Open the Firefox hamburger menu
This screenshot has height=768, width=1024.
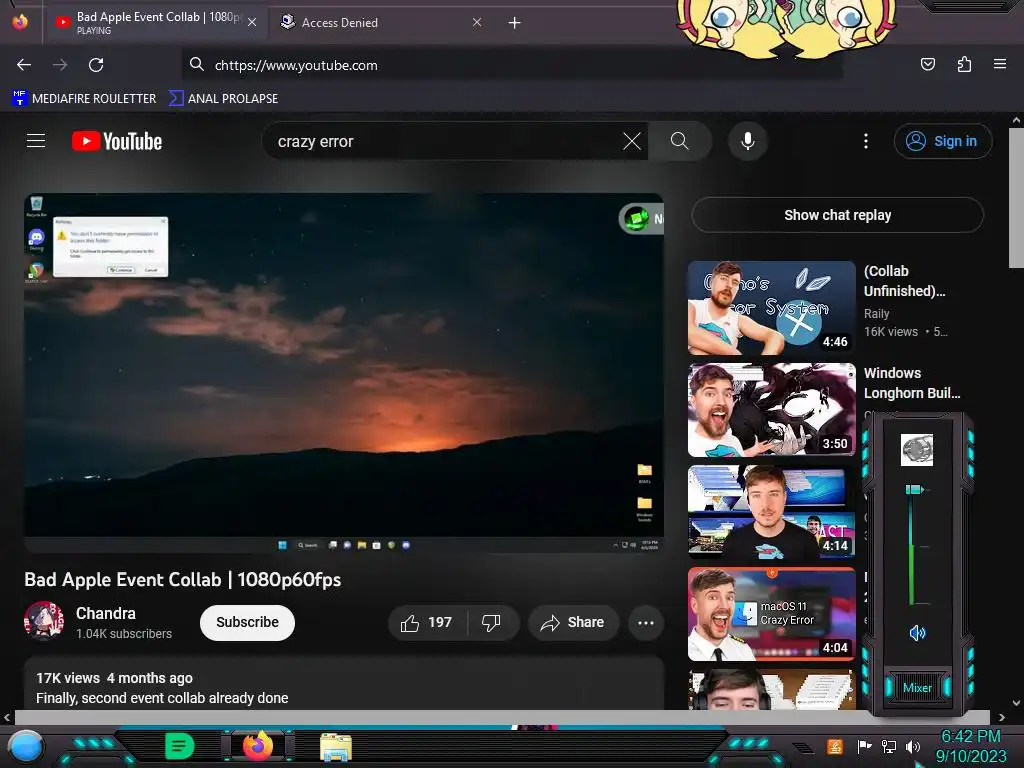(x=1000, y=64)
